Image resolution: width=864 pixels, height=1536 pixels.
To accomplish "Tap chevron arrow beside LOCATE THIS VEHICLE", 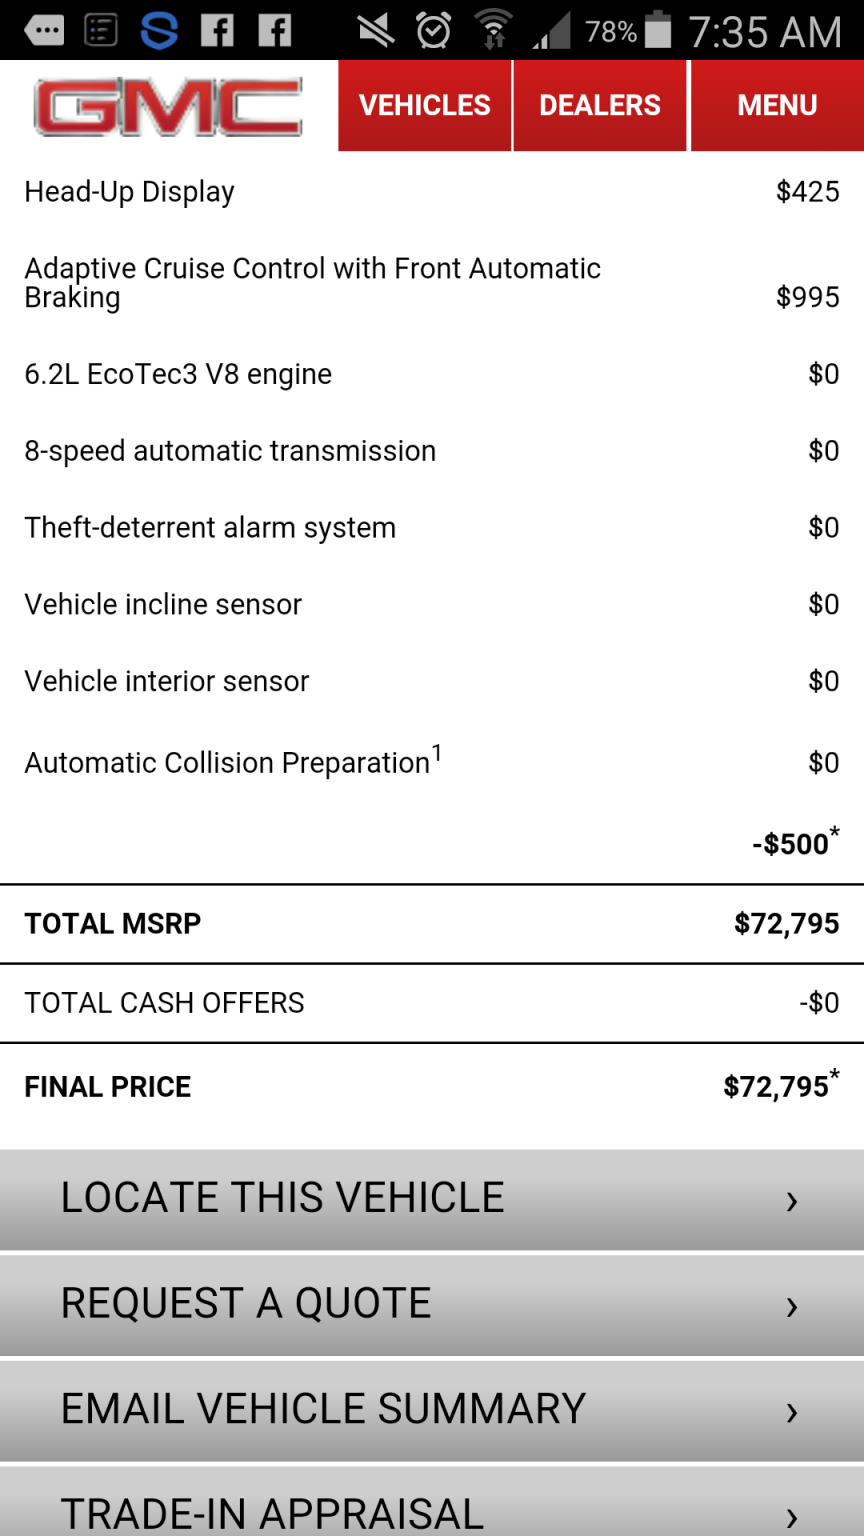I will pyautogui.click(x=792, y=1201).
